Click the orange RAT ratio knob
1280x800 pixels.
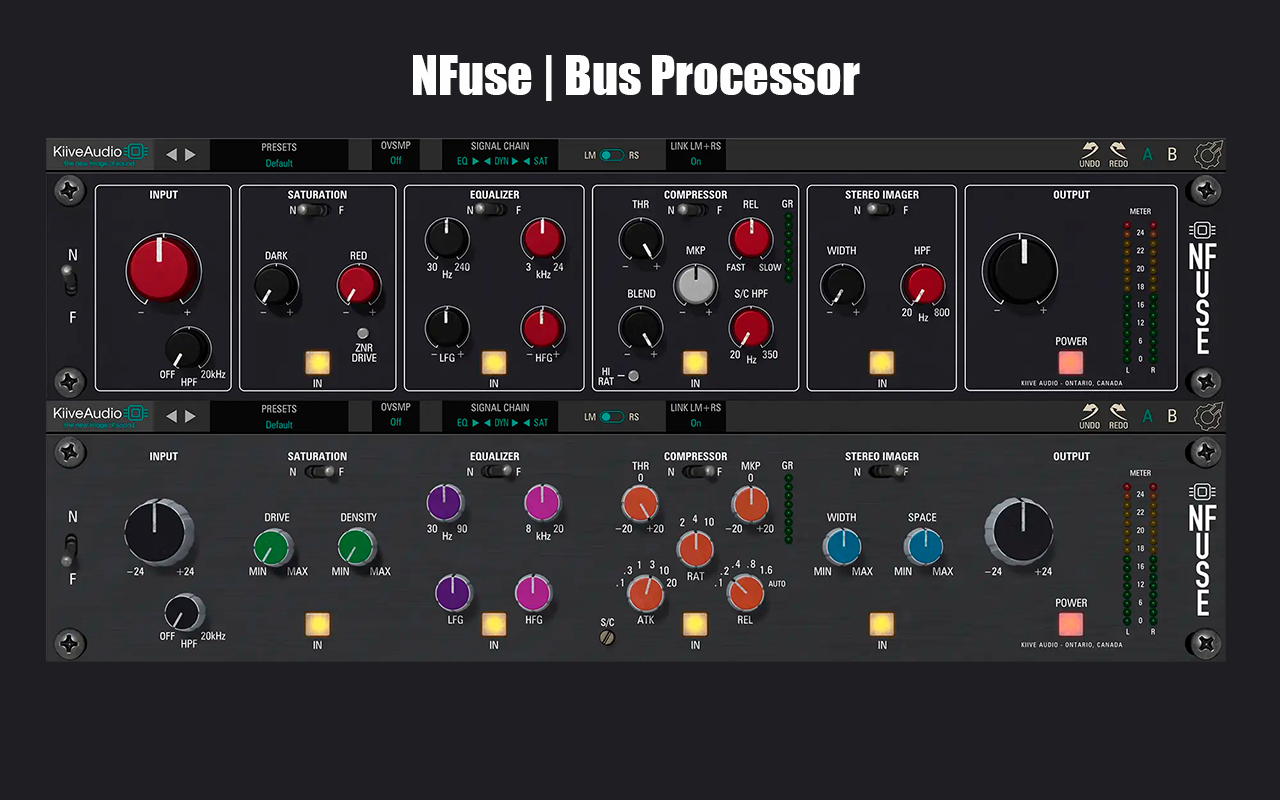click(695, 550)
